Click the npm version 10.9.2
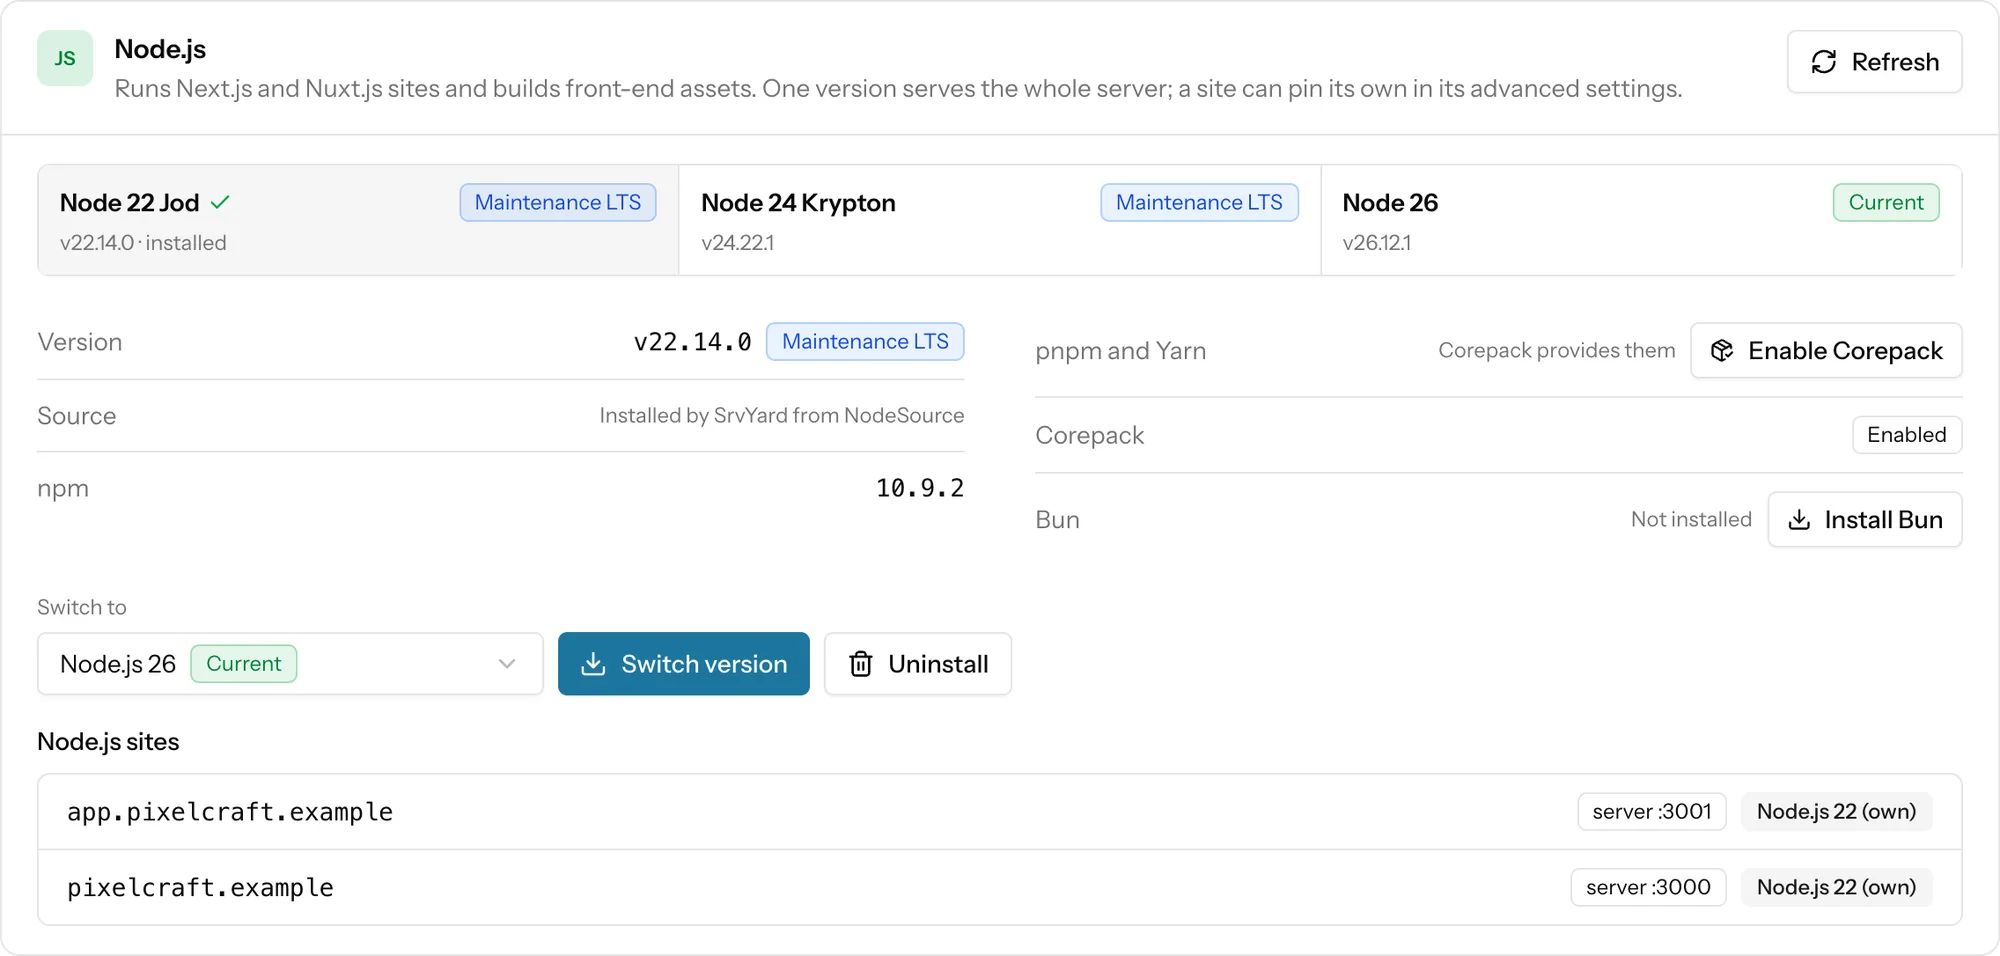 [x=920, y=488]
